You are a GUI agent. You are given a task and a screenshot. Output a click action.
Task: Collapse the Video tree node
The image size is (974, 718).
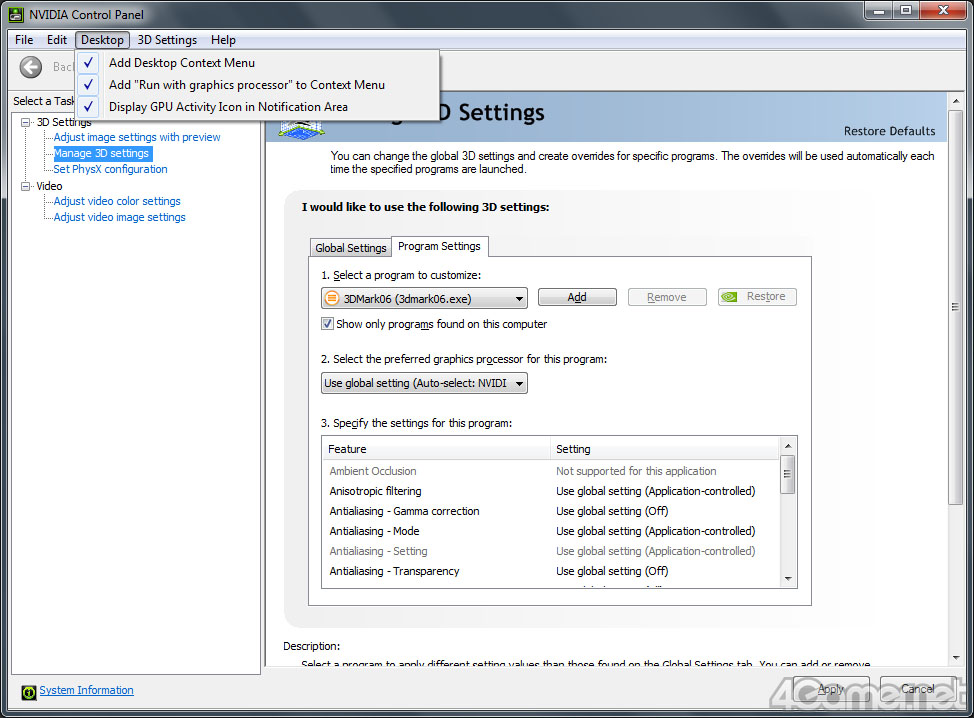pos(25,186)
